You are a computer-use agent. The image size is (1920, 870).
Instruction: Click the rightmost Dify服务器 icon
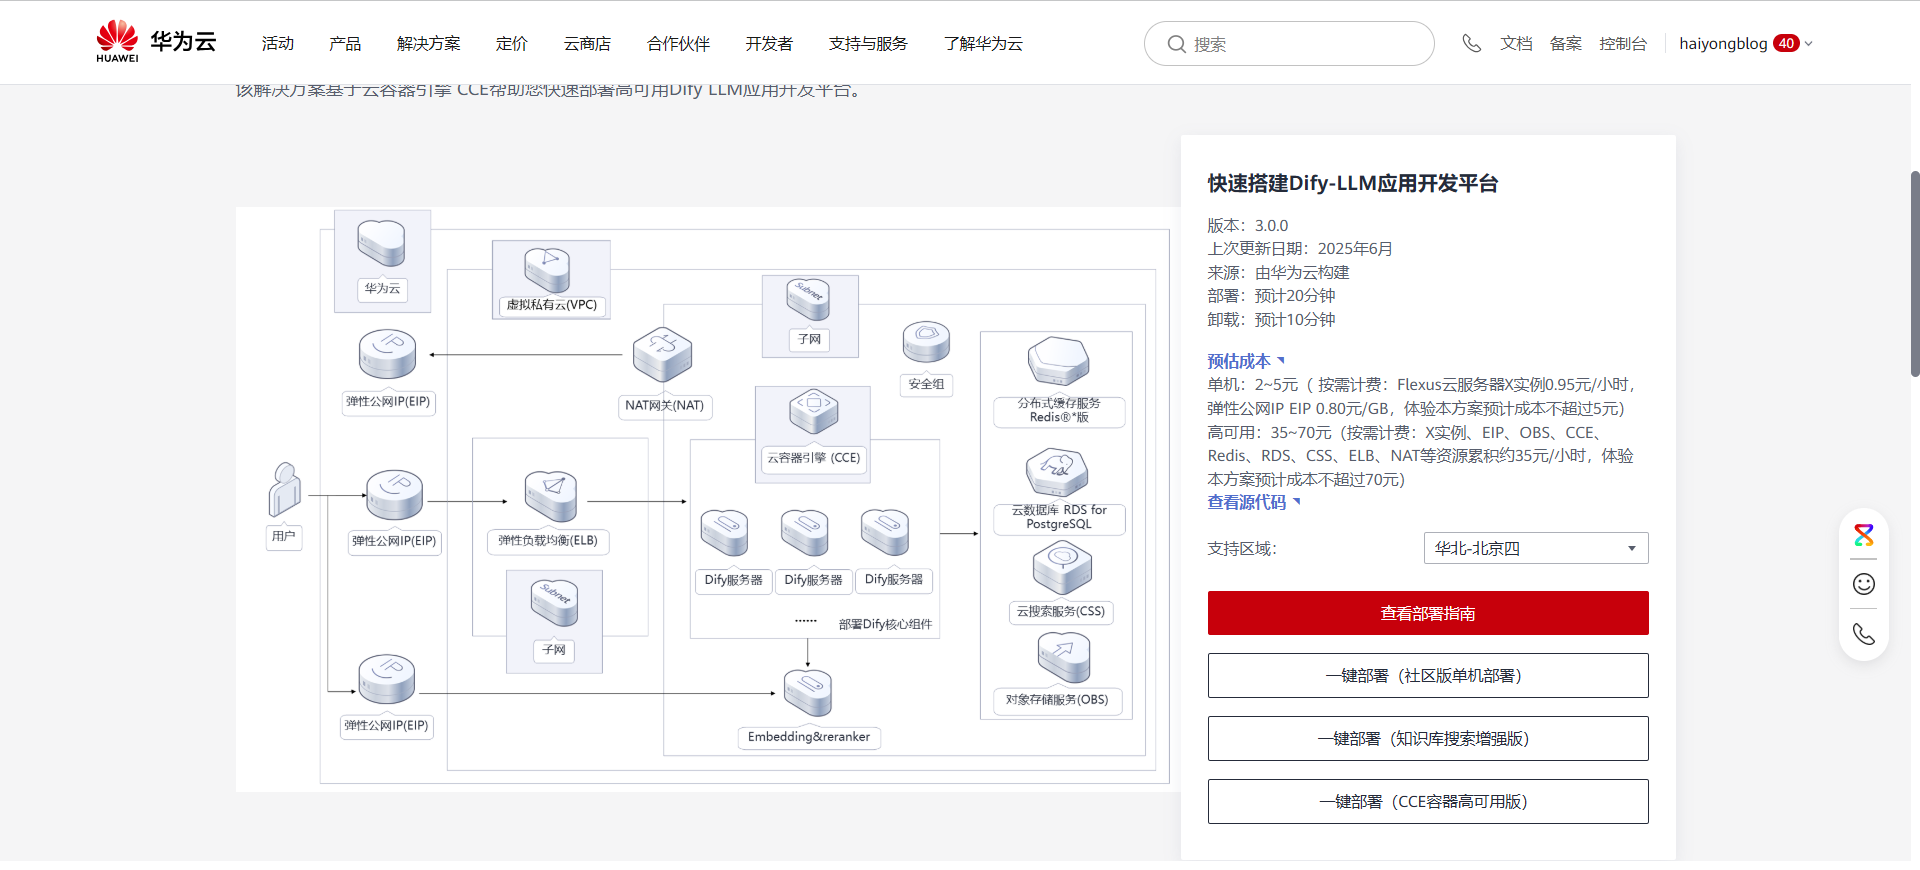[885, 532]
